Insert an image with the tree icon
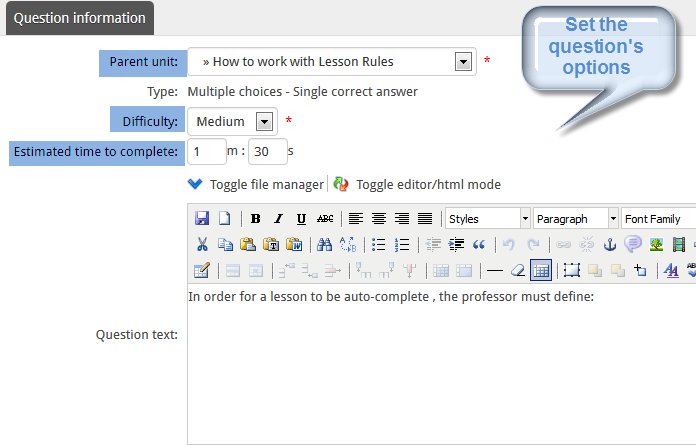Viewport: 696px width, 445px height. point(656,244)
